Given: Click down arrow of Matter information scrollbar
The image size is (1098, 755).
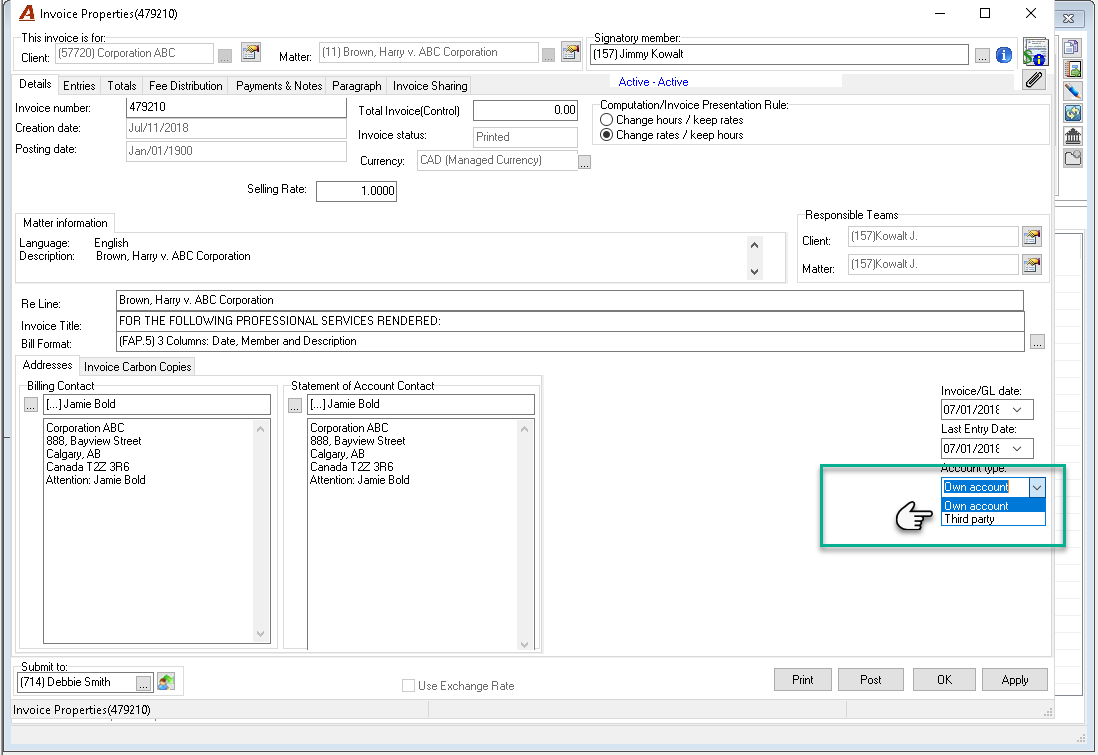Looking at the screenshot, I should click(x=754, y=271).
